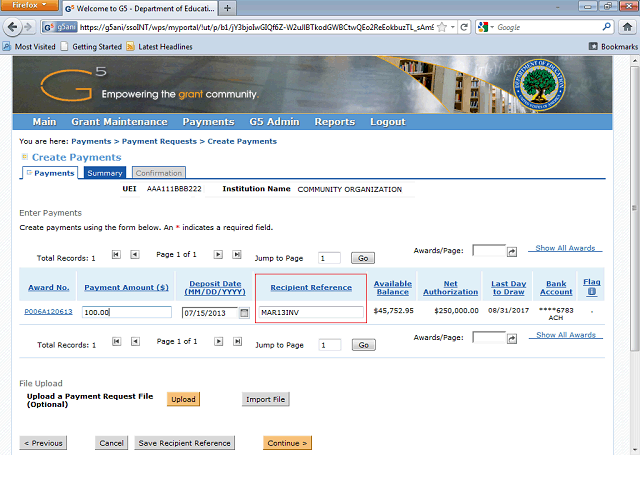
Task: Sort by Deposit Date column
Action: pyautogui.click(x=215, y=288)
